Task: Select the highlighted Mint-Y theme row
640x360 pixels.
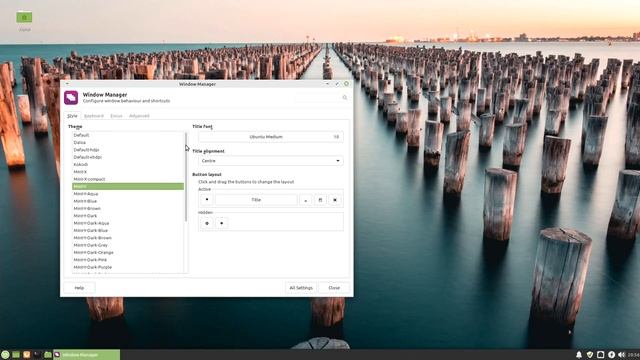Action: (x=128, y=187)
